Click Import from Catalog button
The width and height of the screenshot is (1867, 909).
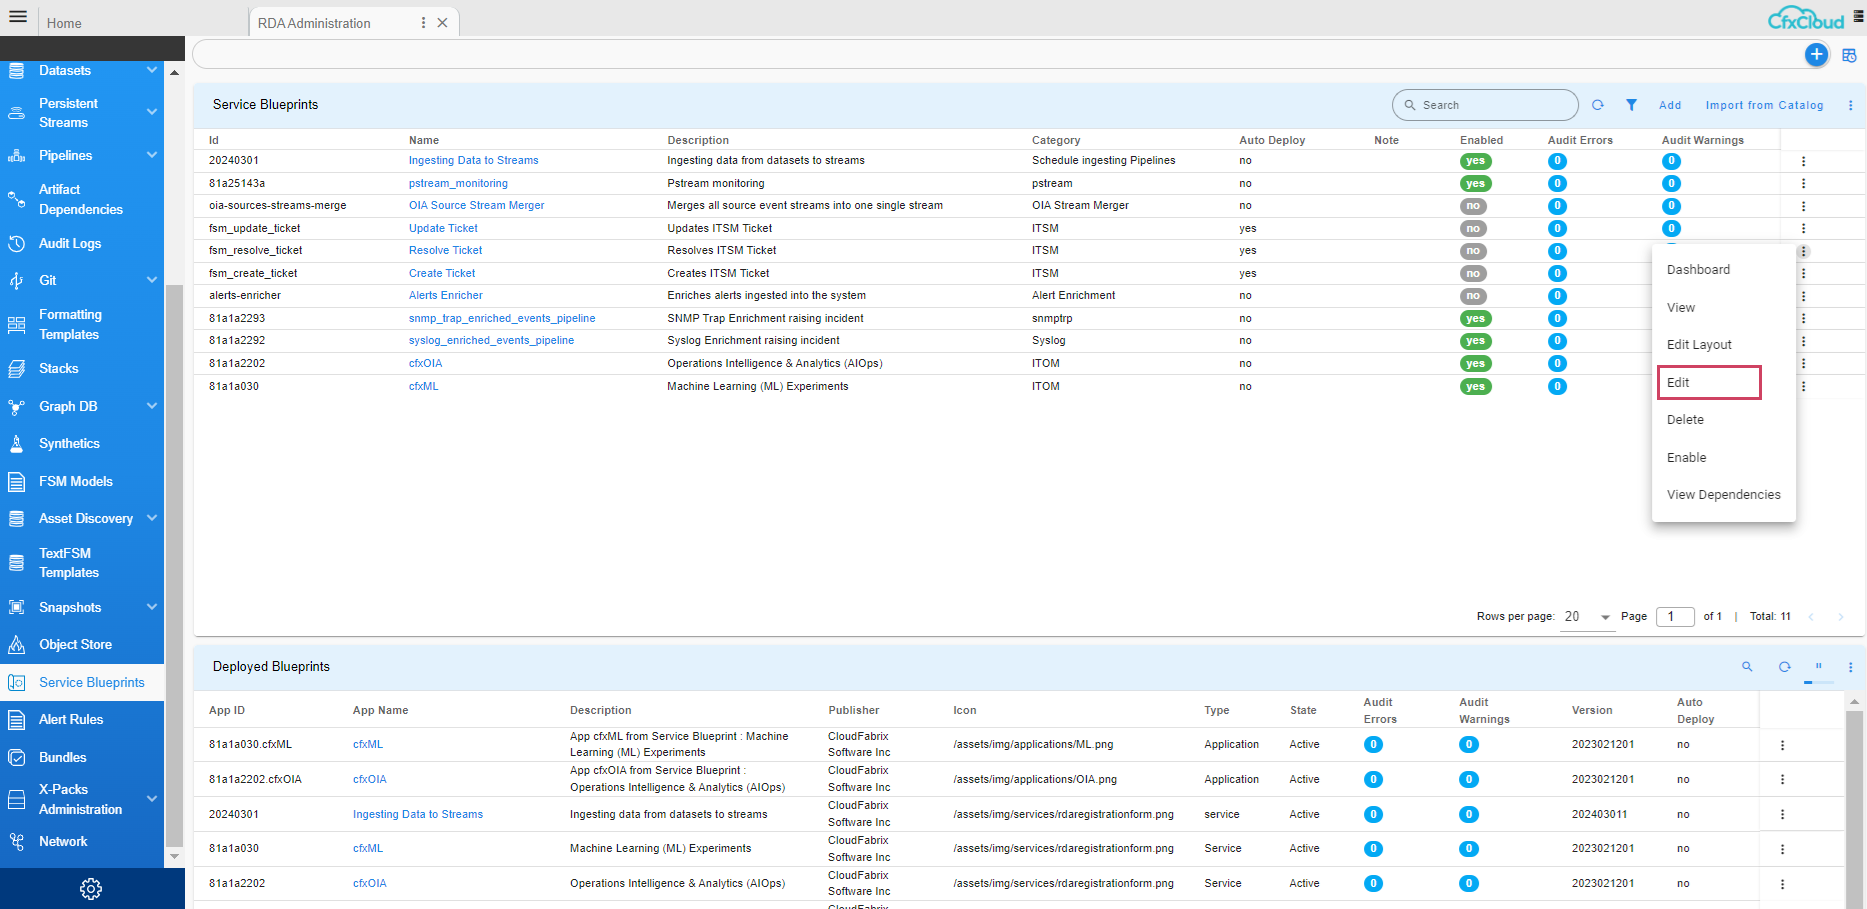[x=1764, y=105]
